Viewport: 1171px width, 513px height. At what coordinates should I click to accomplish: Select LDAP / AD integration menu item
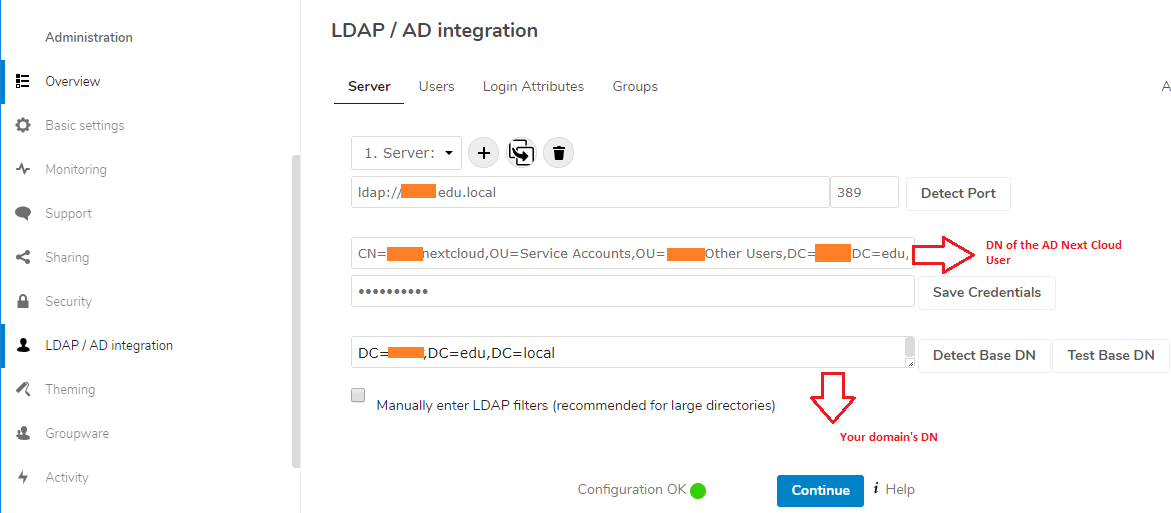109,346
